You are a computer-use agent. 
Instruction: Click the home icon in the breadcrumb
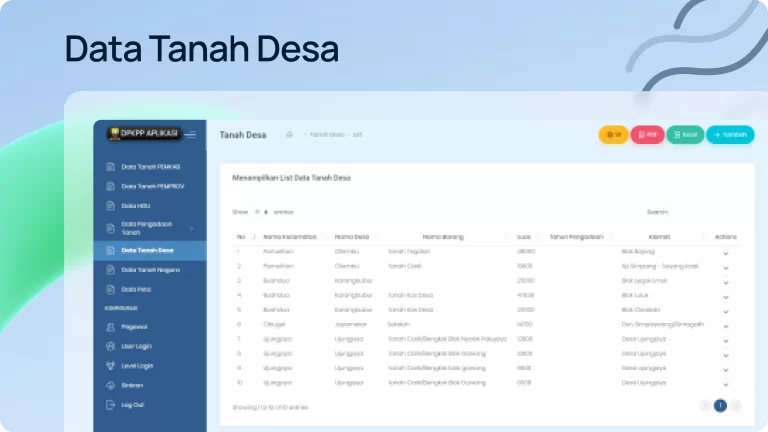[289, 135]
